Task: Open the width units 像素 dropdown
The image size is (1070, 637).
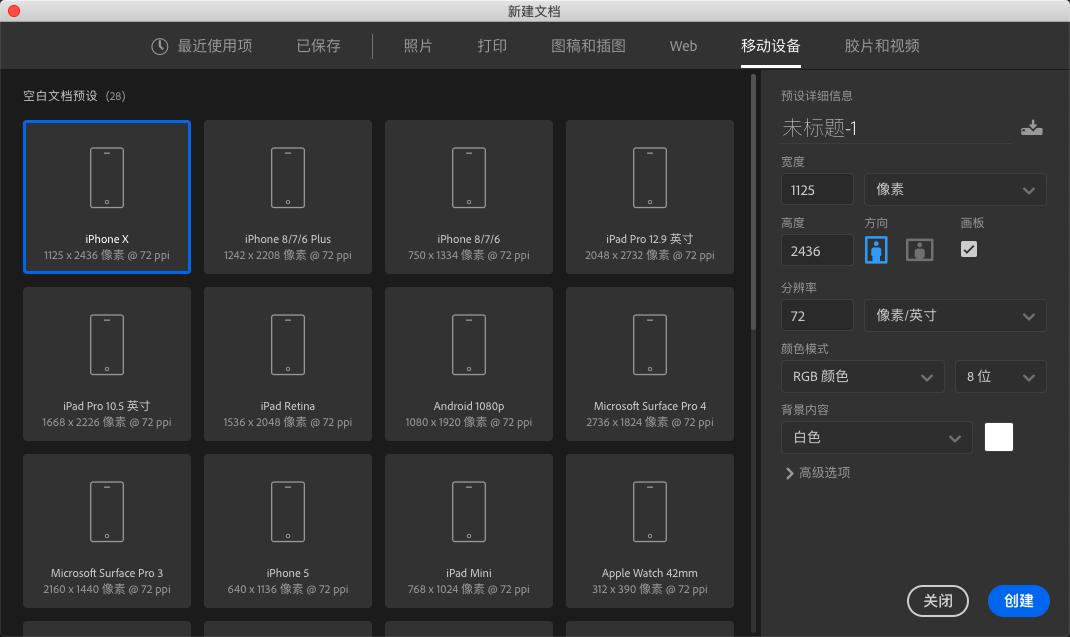Action: (954, 189)
